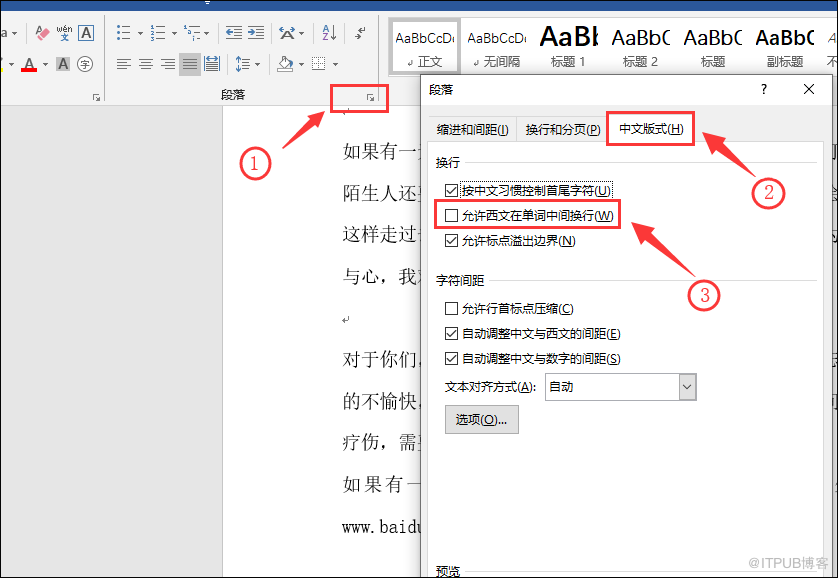Apply Character Shading with the gray A icon
Image resolution: width=838 pixels, height=578 pixels.
63,65
